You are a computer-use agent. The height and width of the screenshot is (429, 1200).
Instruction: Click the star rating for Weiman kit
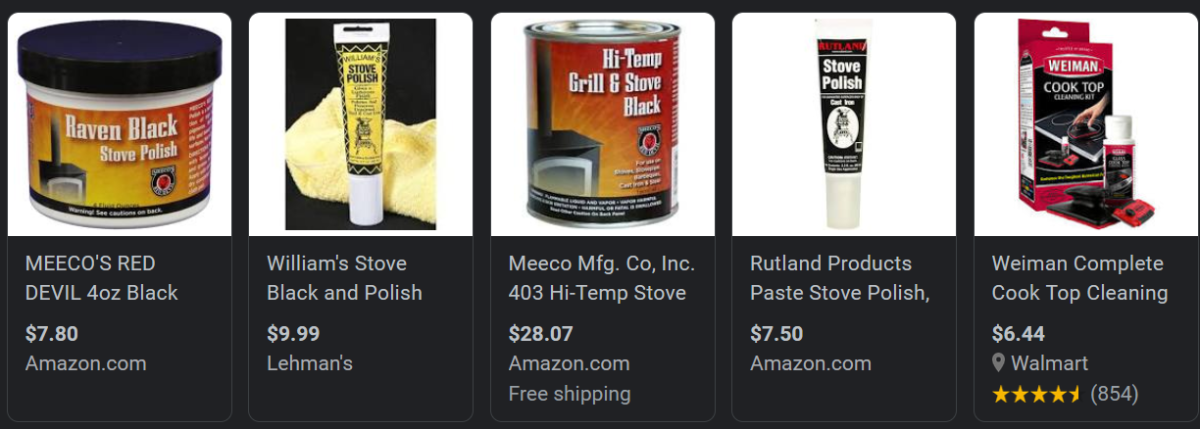[1037, 394]
